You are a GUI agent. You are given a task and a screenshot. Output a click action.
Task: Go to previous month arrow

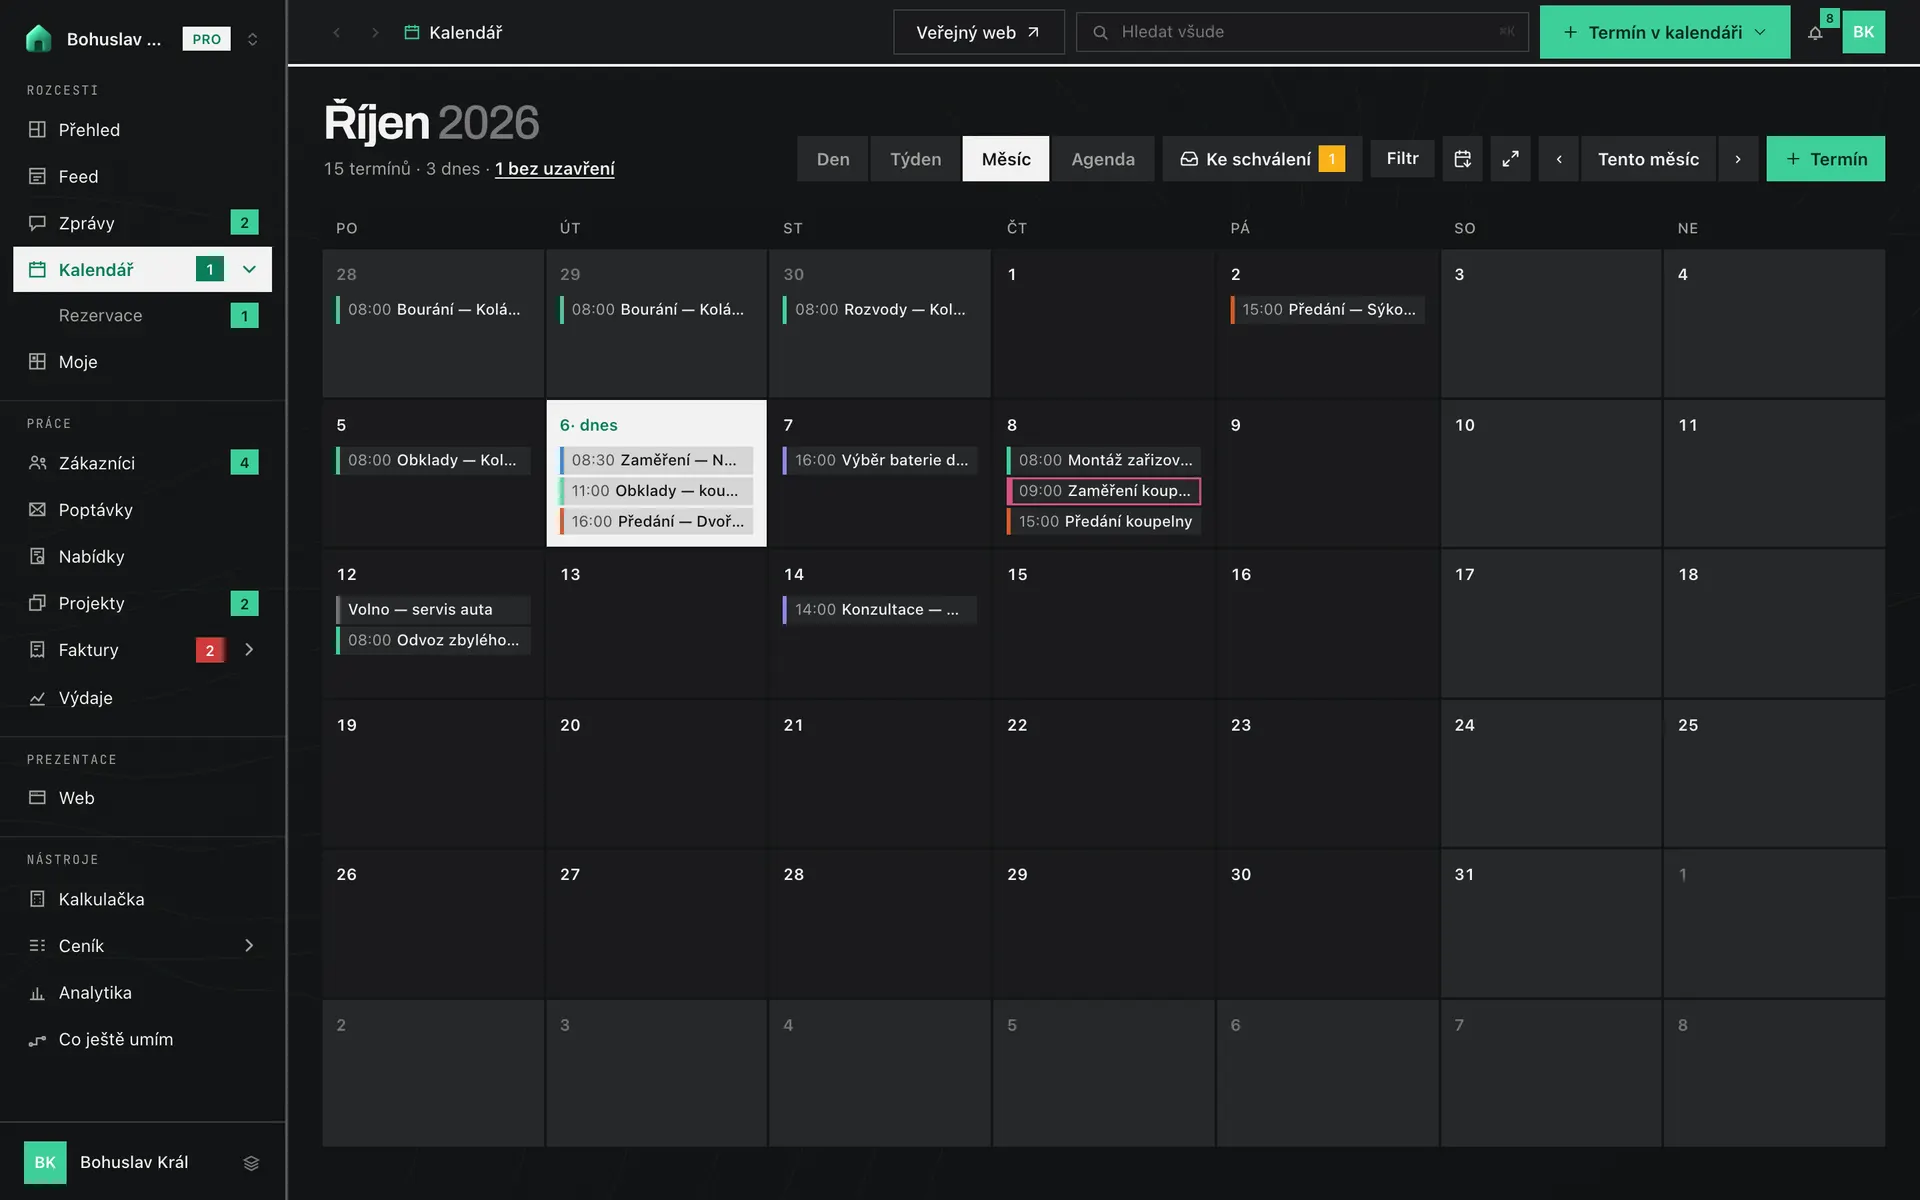[x=1559, y=159]
